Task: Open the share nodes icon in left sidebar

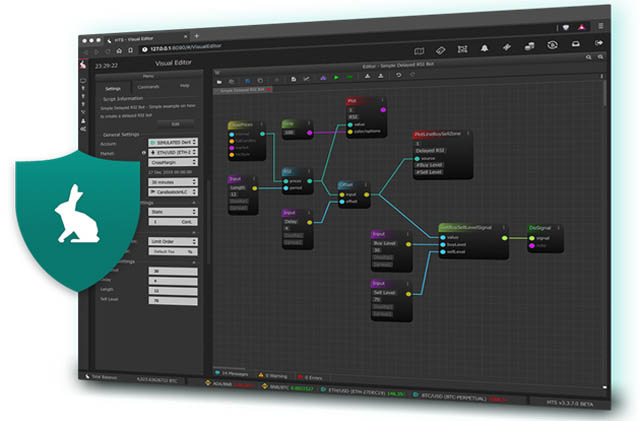Action: [x=83, y=129]
